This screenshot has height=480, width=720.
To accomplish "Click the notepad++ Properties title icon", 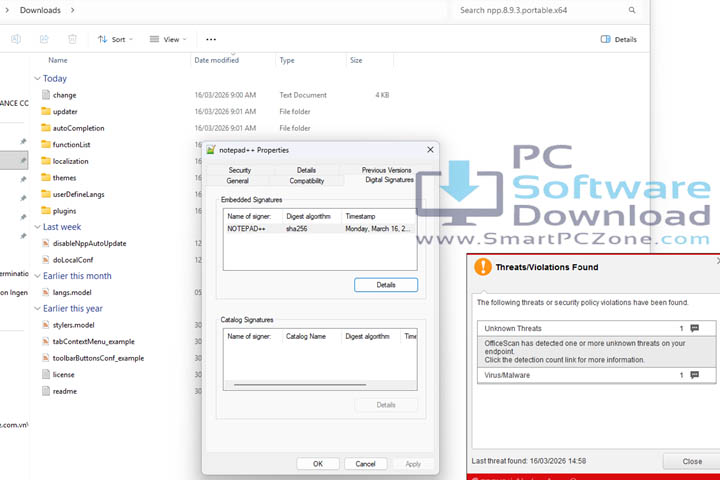I will 211,150.
